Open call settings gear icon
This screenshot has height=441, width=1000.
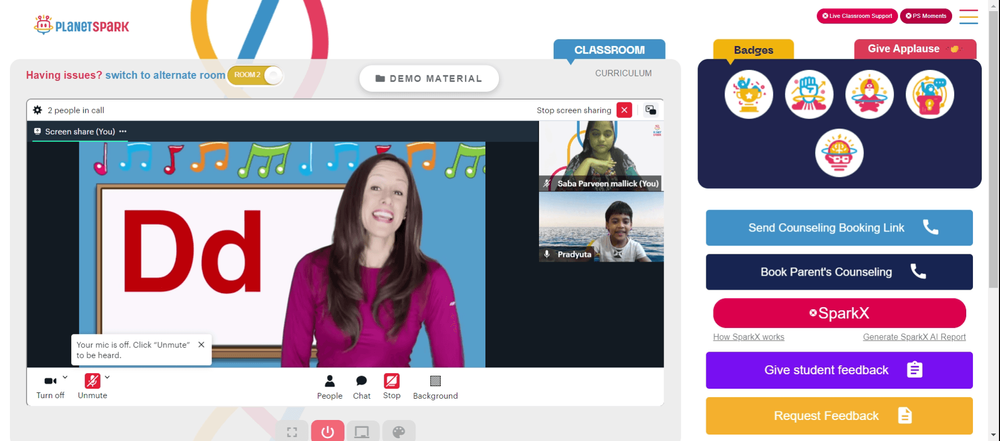point(38,110)
